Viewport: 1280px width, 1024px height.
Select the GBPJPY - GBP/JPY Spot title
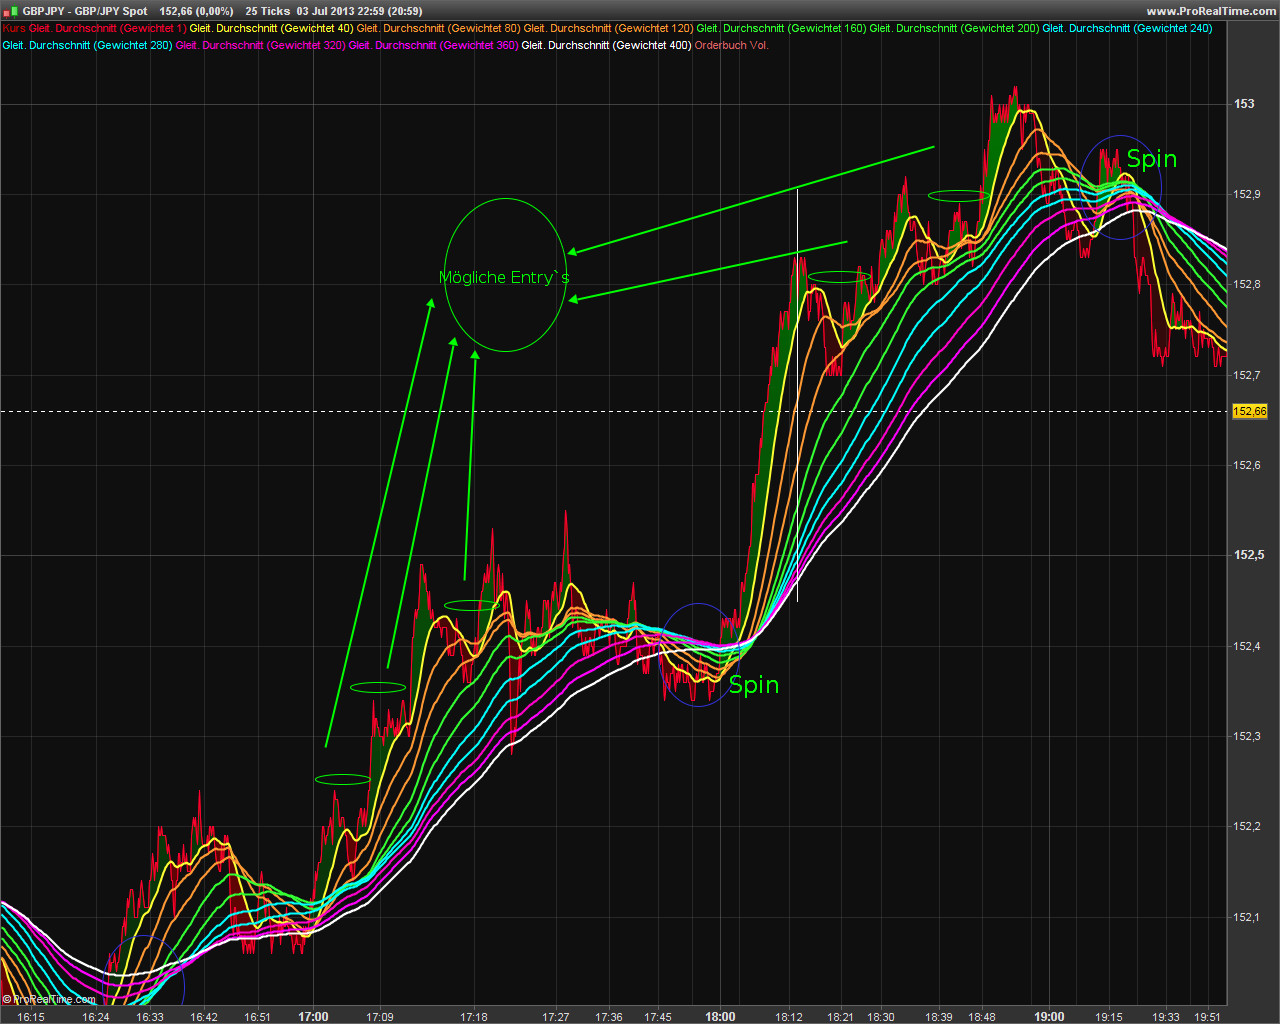click(x=86, y=11)
